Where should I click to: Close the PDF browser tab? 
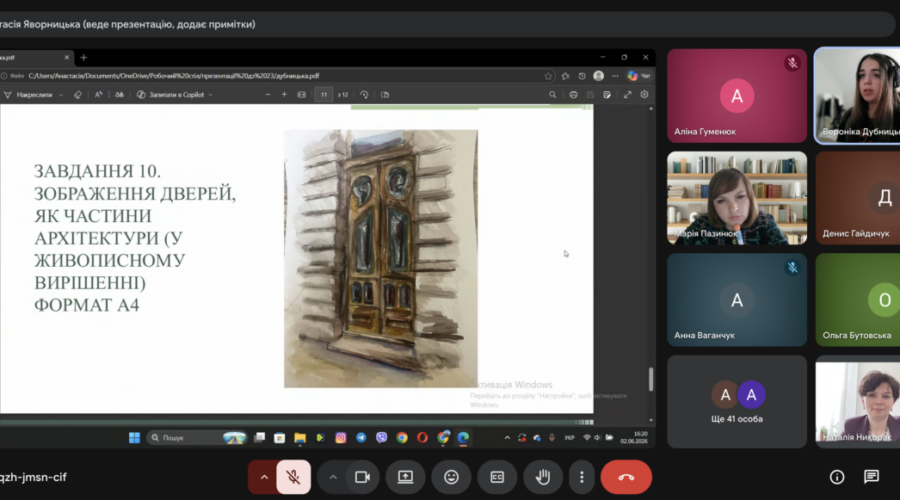(x=67, y=57)
